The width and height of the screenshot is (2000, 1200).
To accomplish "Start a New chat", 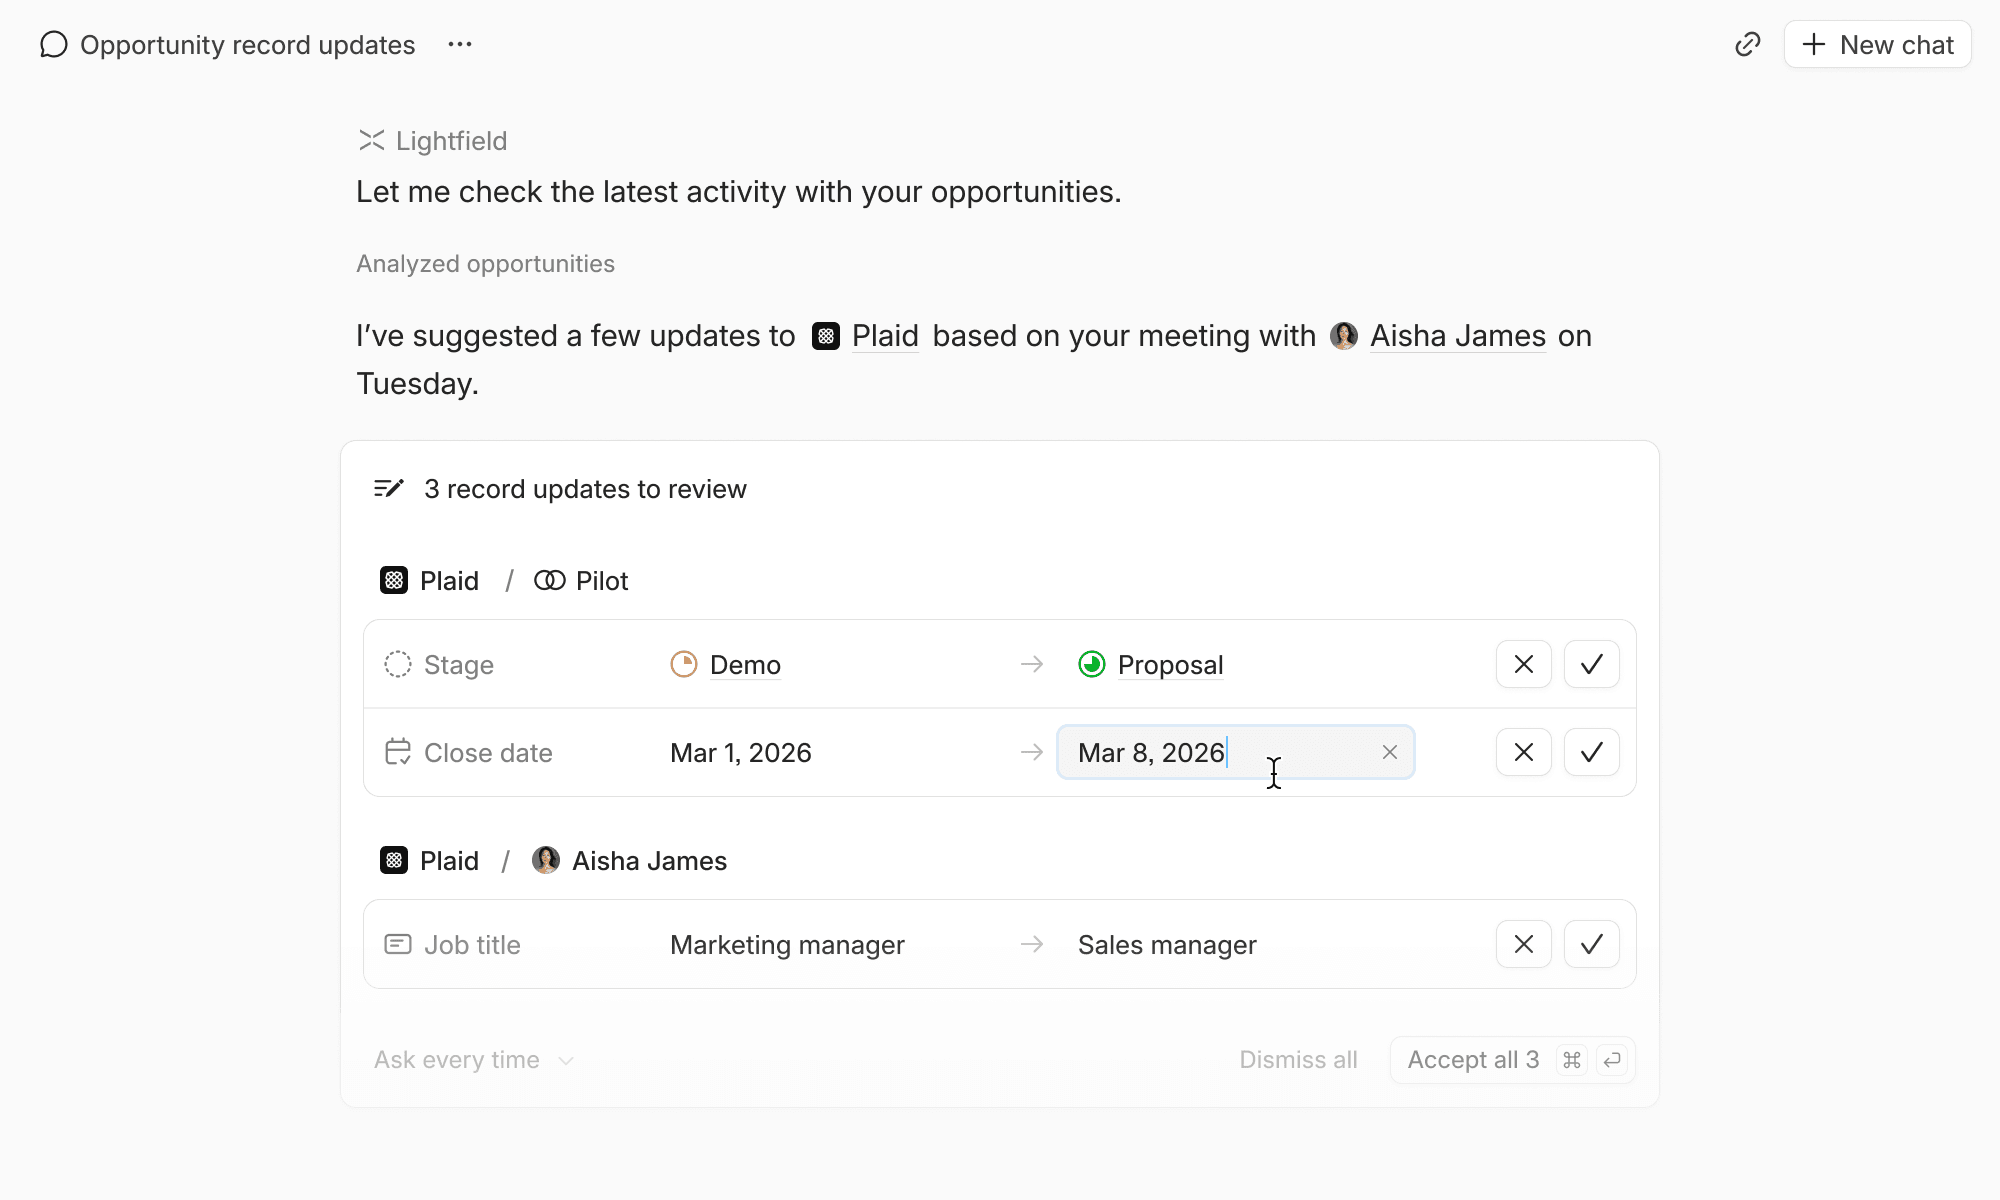I will pyautogui.click(x=1877, y=45).
